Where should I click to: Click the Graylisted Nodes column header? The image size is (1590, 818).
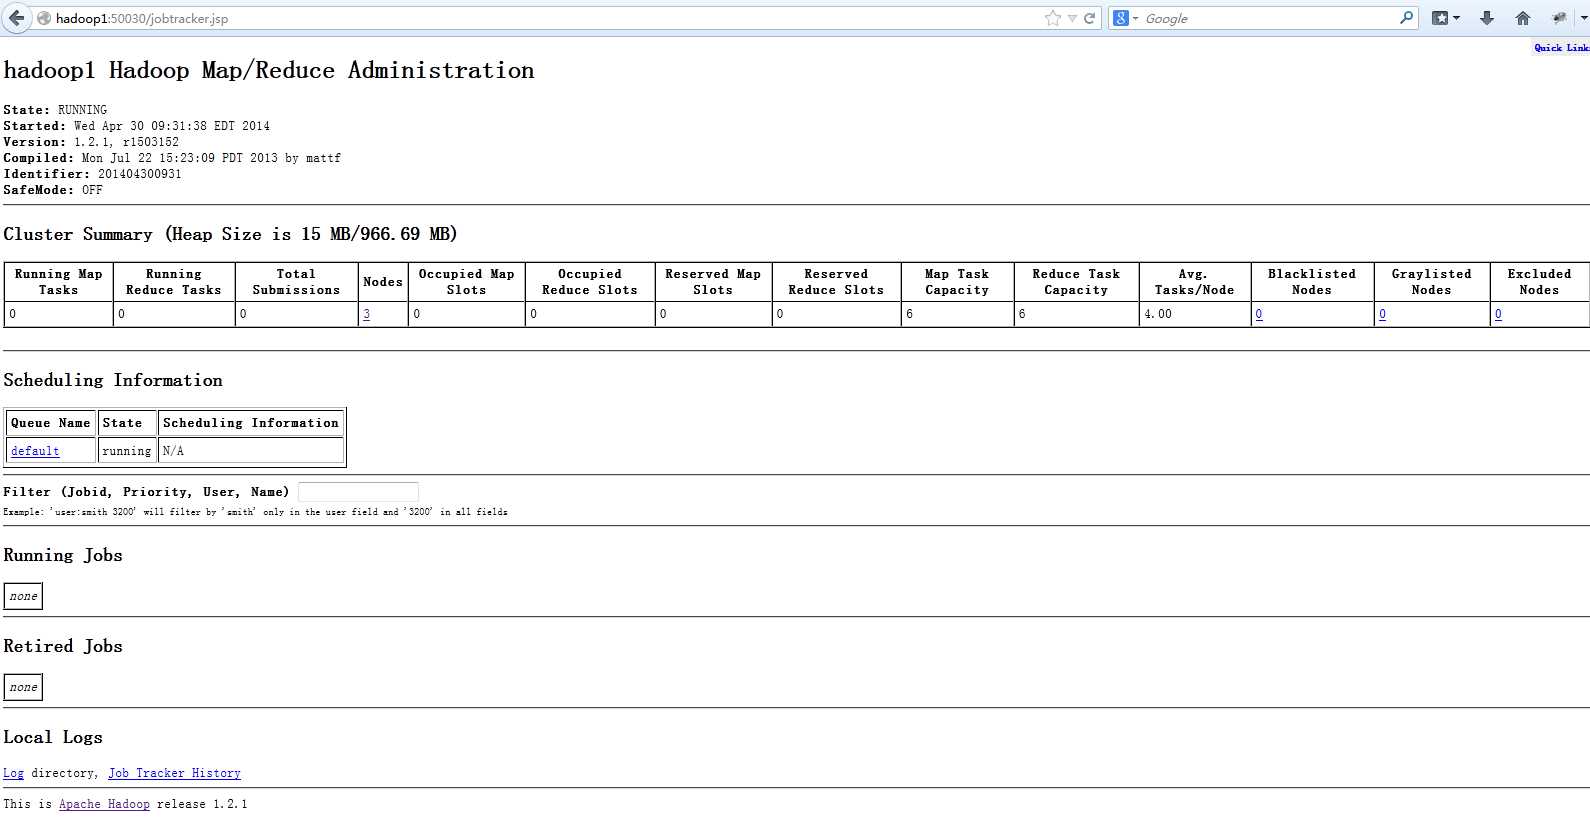pos(1432,282)
